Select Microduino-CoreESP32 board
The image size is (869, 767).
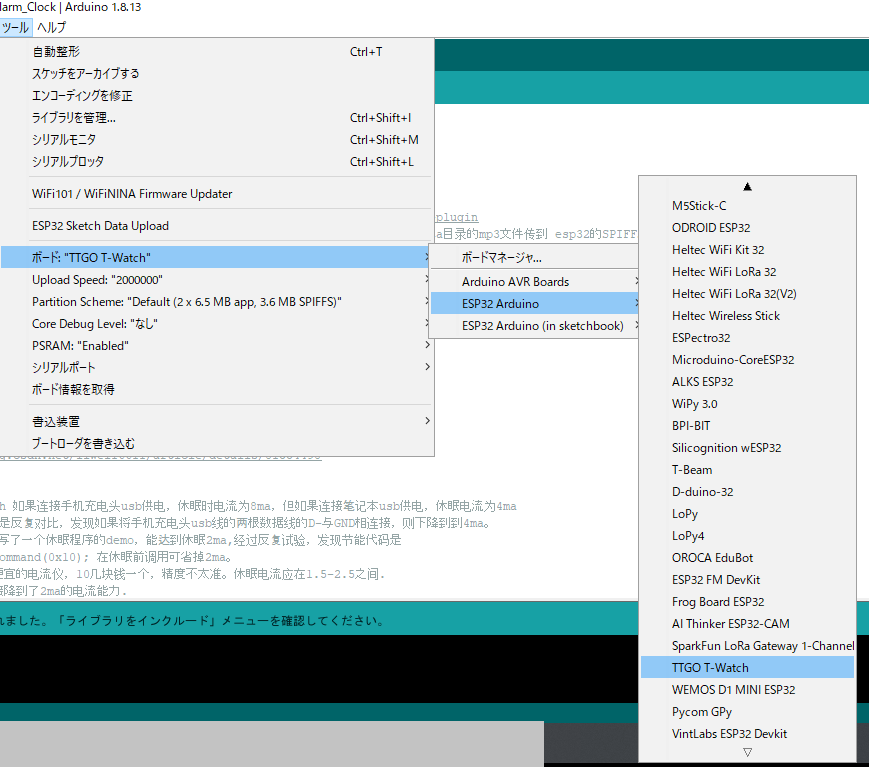pos(747,360)
